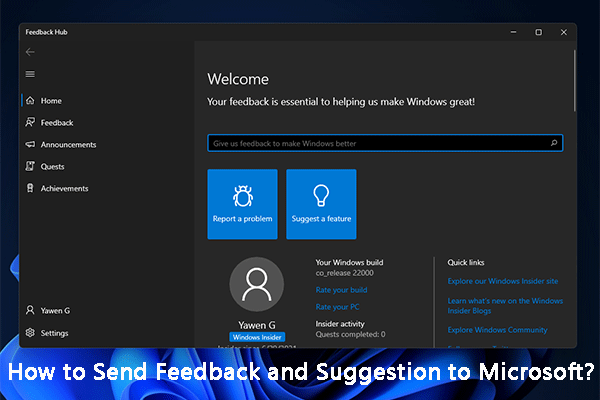Screen dimensions: 600x400
Task: Click the Achievements badge icon
Action: 30,188
